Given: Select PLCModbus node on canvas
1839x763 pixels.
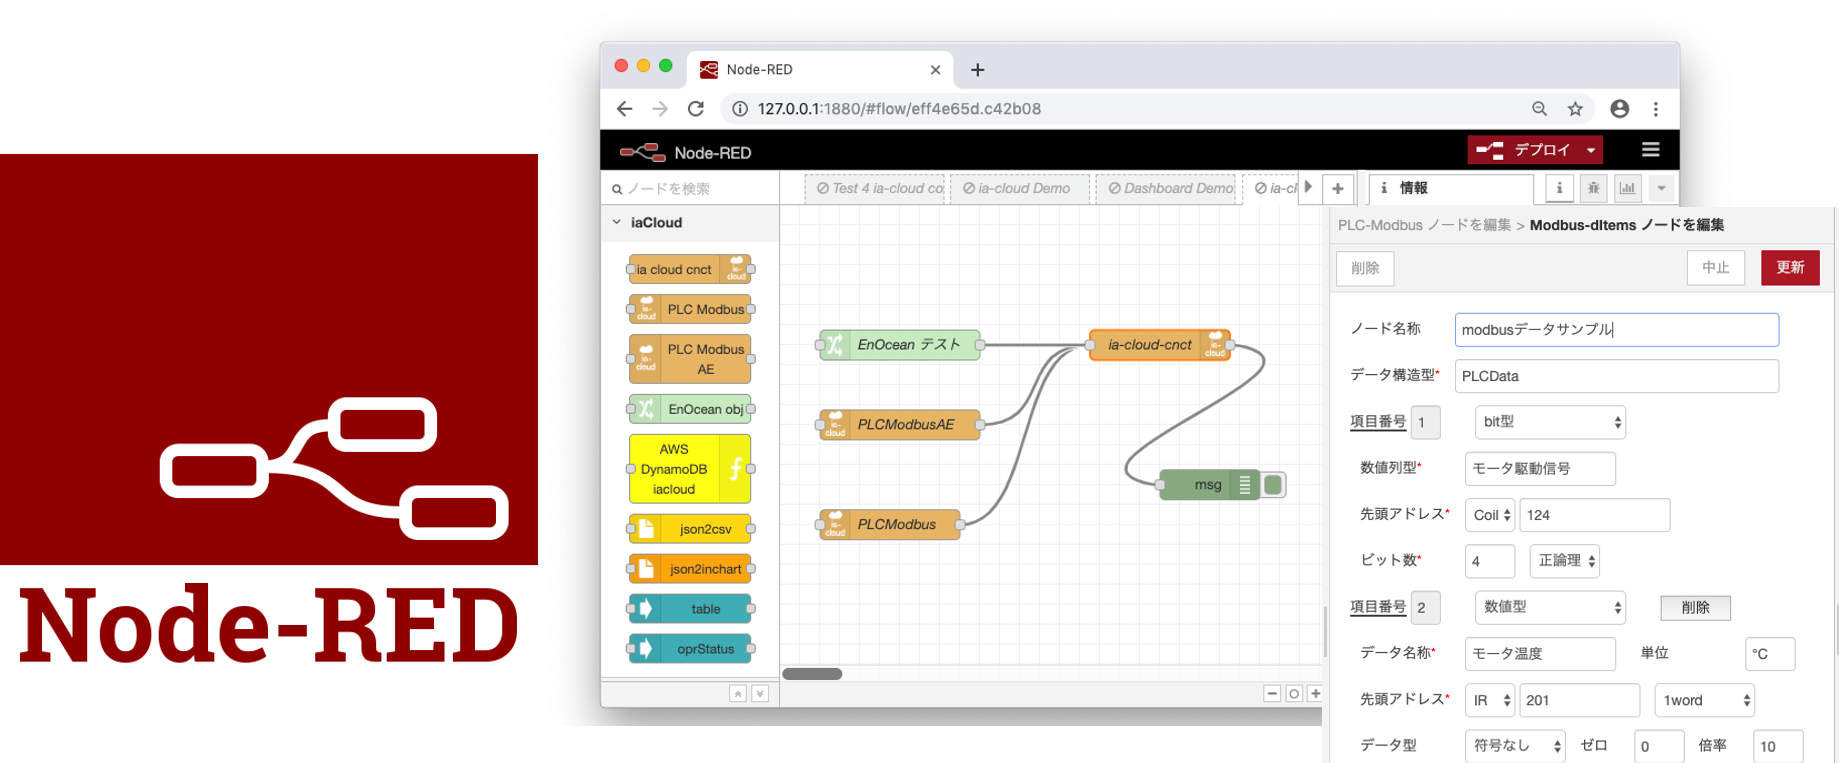Looking at the screenshot, I should click(889, 525).
